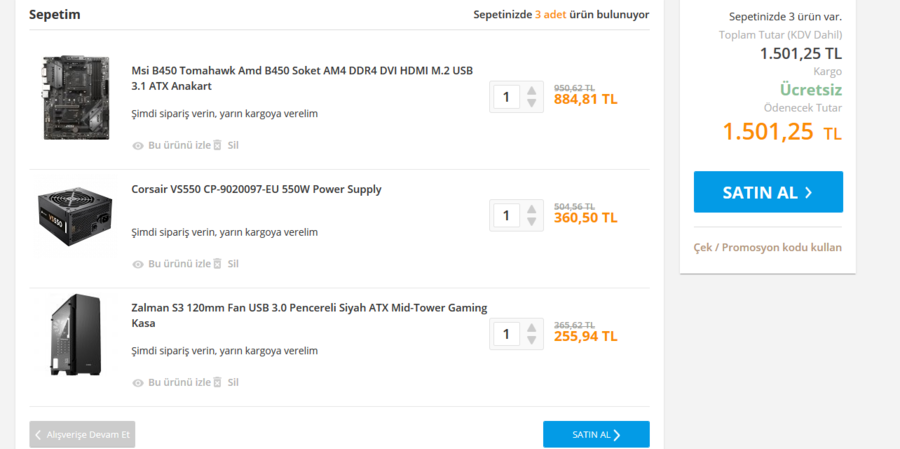Click trash icon to delete Corsair VS550

tap(217, 264)
